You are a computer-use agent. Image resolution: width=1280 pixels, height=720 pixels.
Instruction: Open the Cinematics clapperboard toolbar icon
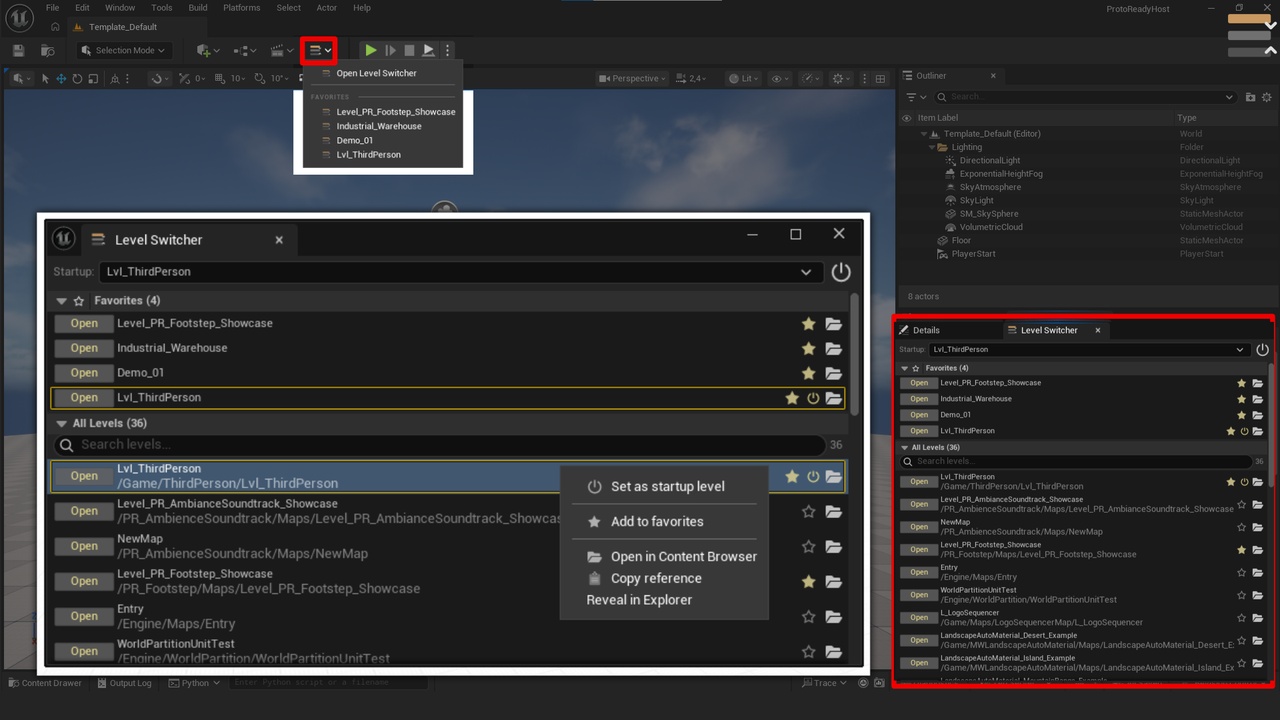(281, 50)
